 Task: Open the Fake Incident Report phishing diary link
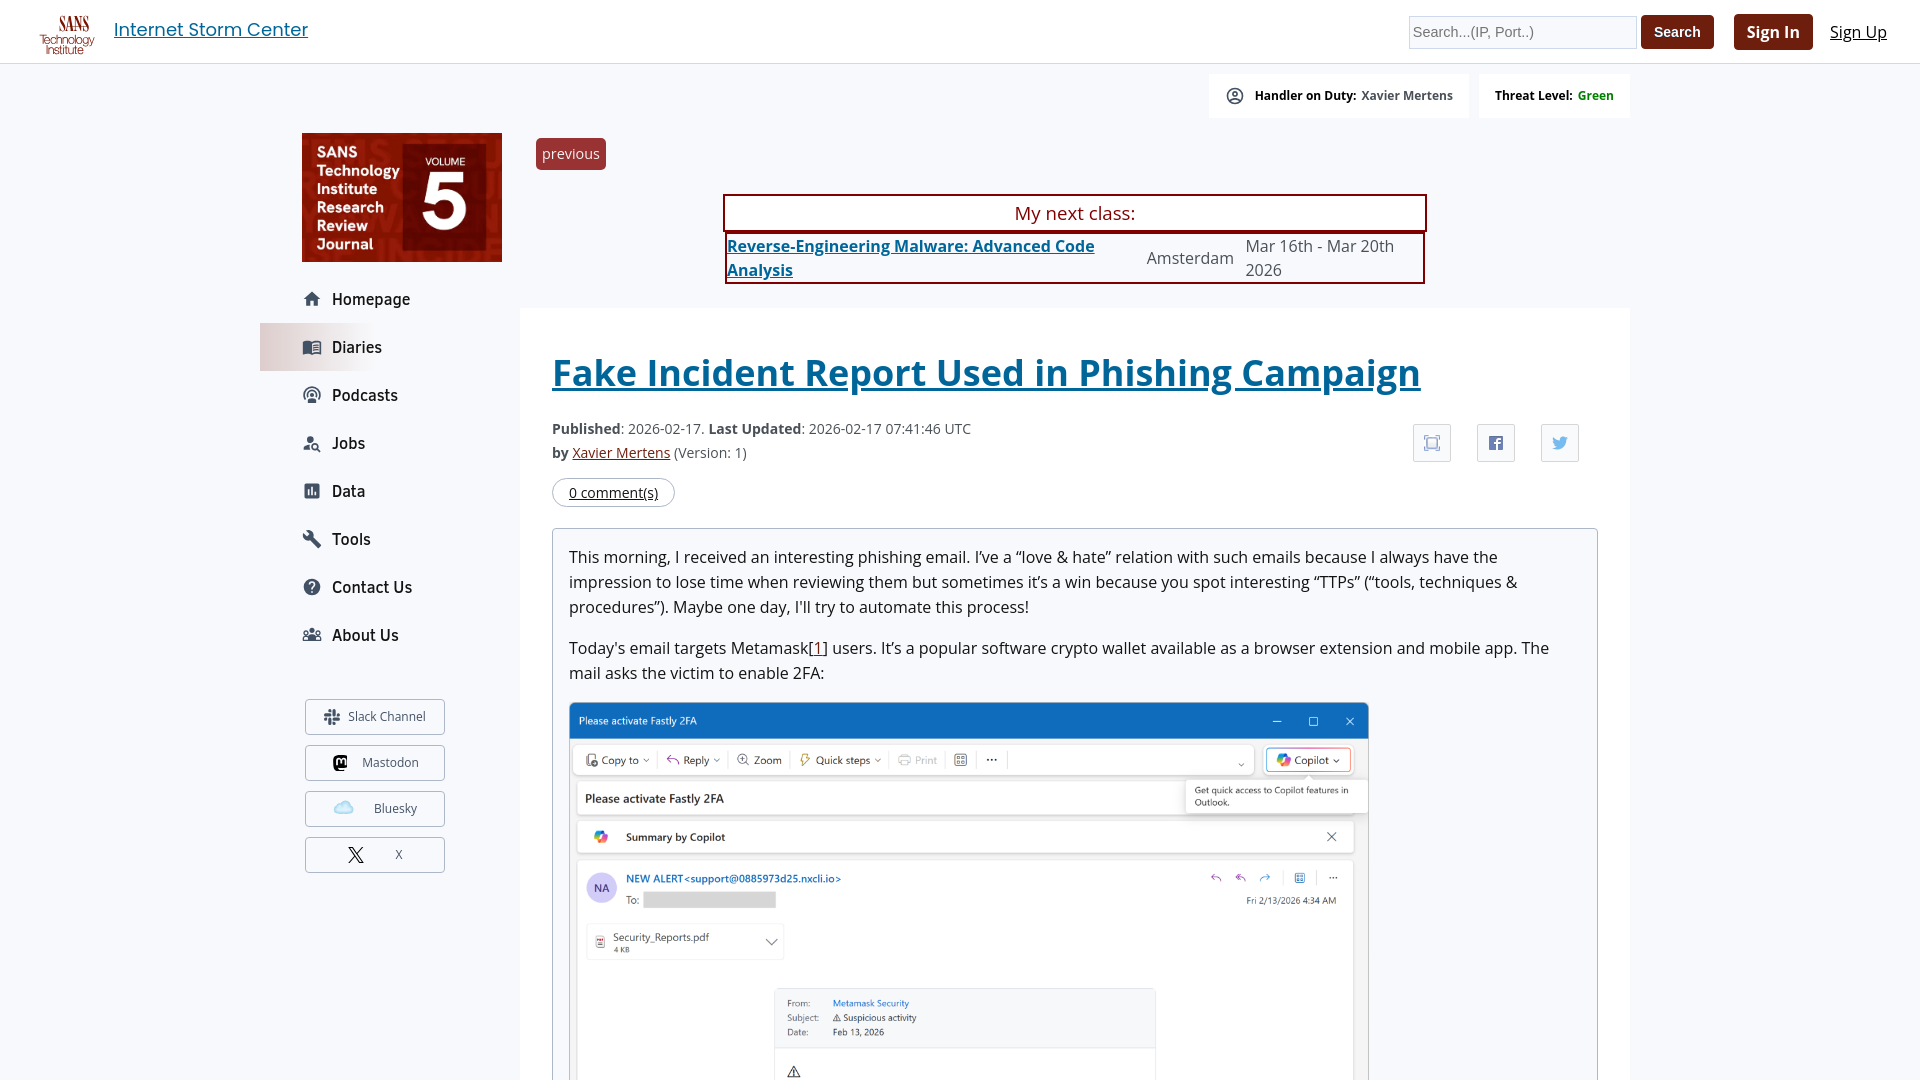click(986, 372)
